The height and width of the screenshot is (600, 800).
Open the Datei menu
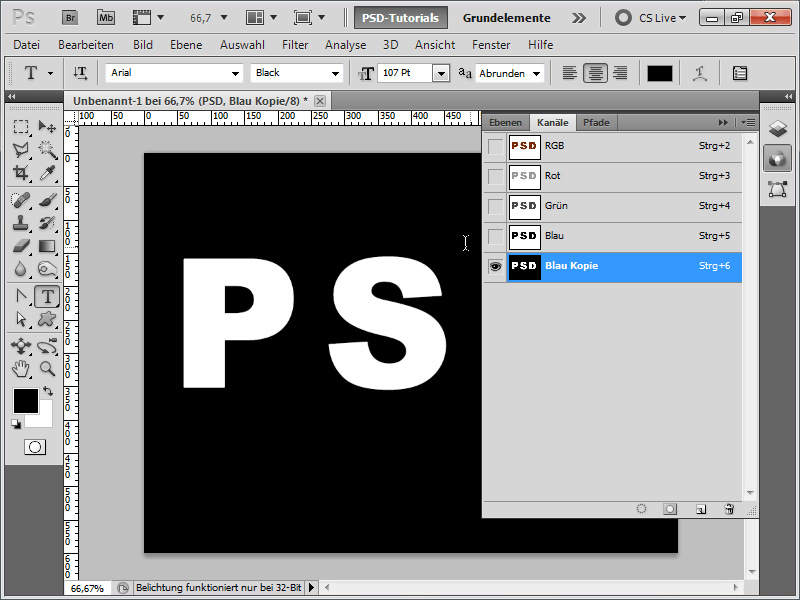tap(27, 45)
